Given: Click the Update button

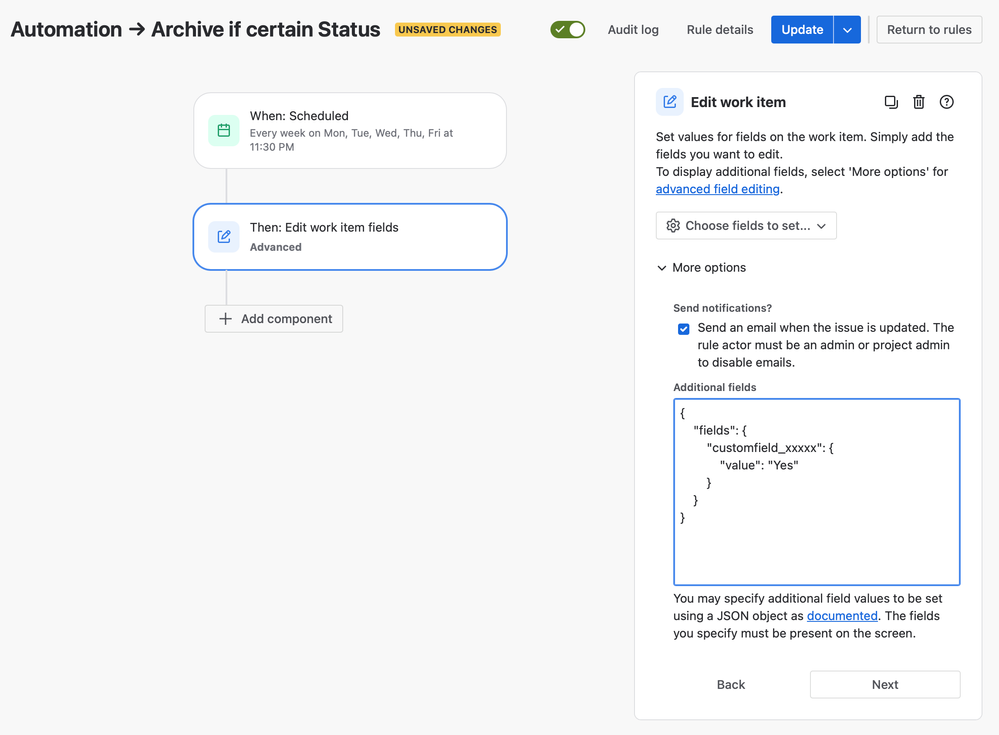Looking at the screenshot, I should 802,30.
